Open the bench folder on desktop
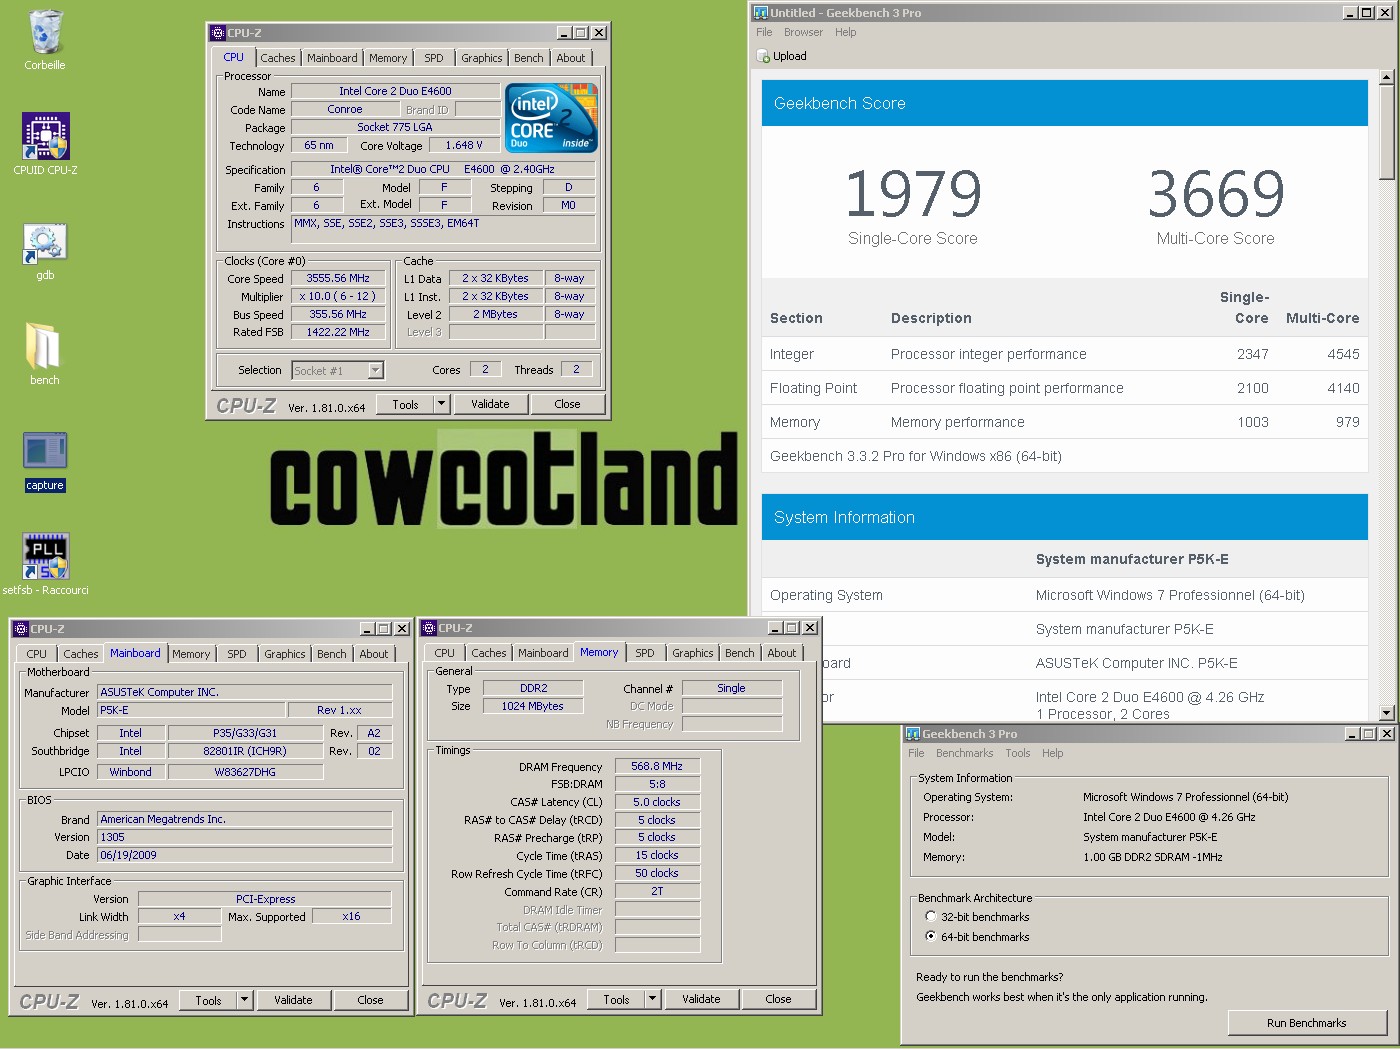 (x=44, y=345)
